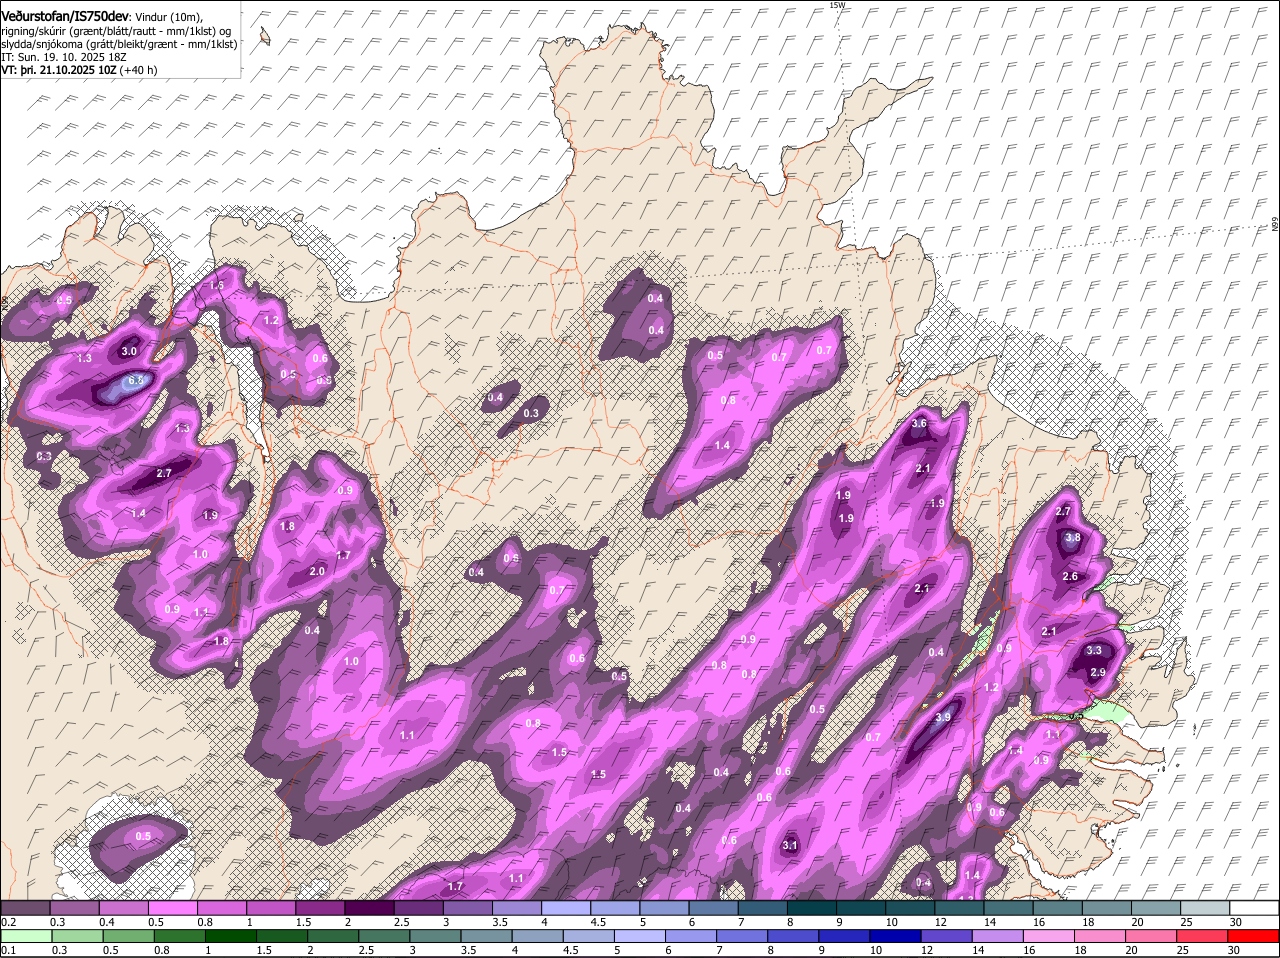
Task: Click the 3.8 precipitation value
Action: coord(1073,538)
